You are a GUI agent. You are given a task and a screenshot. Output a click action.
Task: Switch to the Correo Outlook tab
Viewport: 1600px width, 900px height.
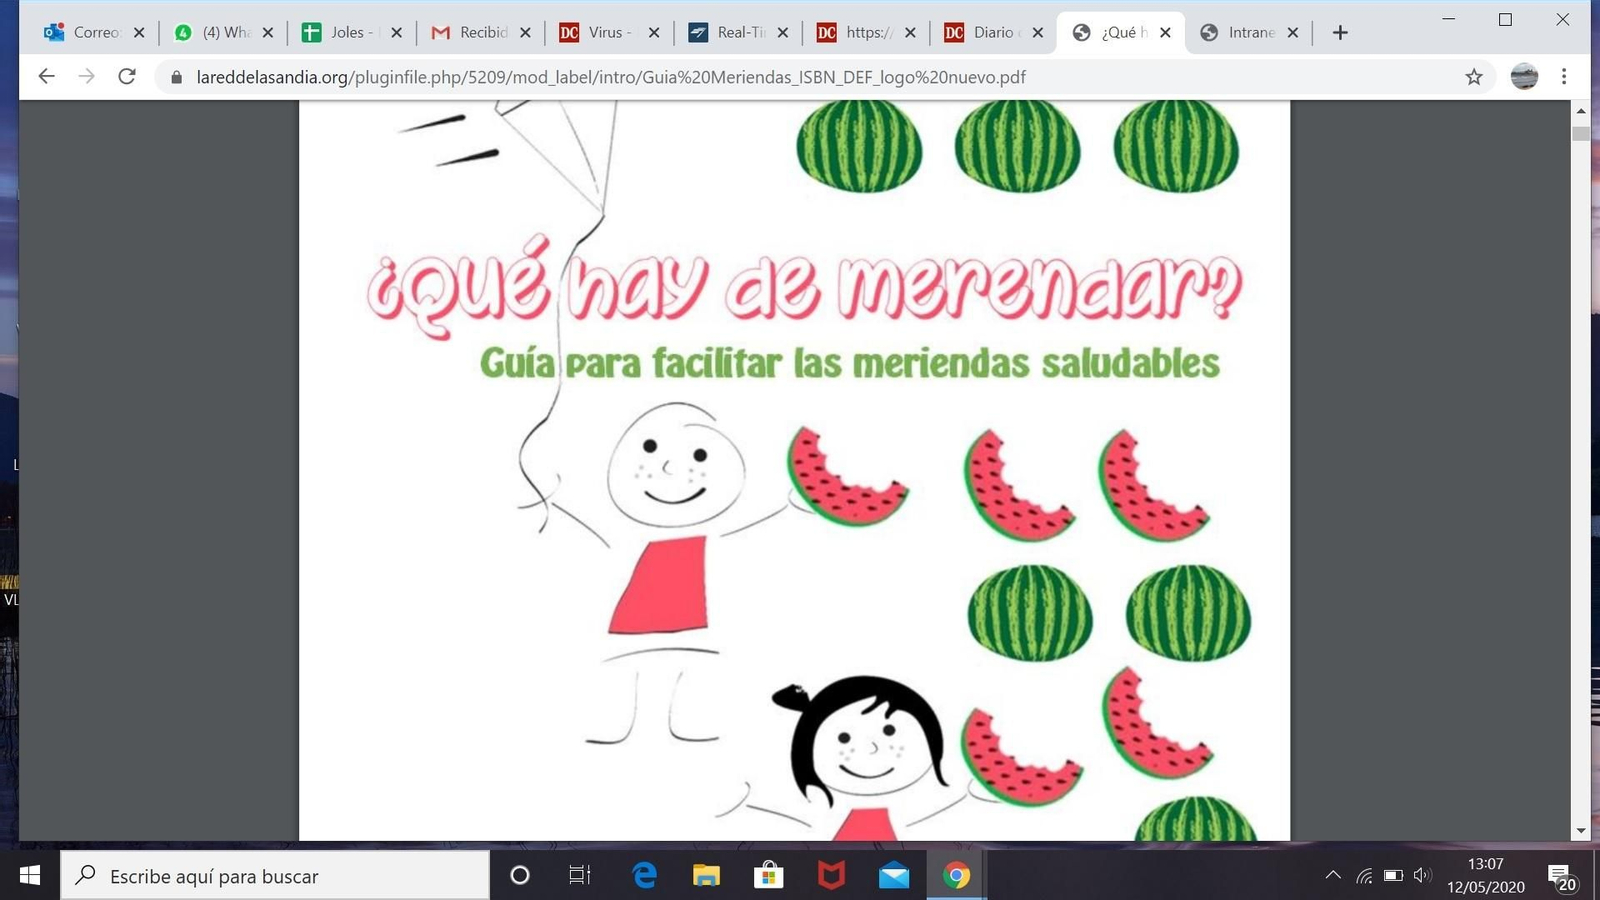[x=84, y=33]
